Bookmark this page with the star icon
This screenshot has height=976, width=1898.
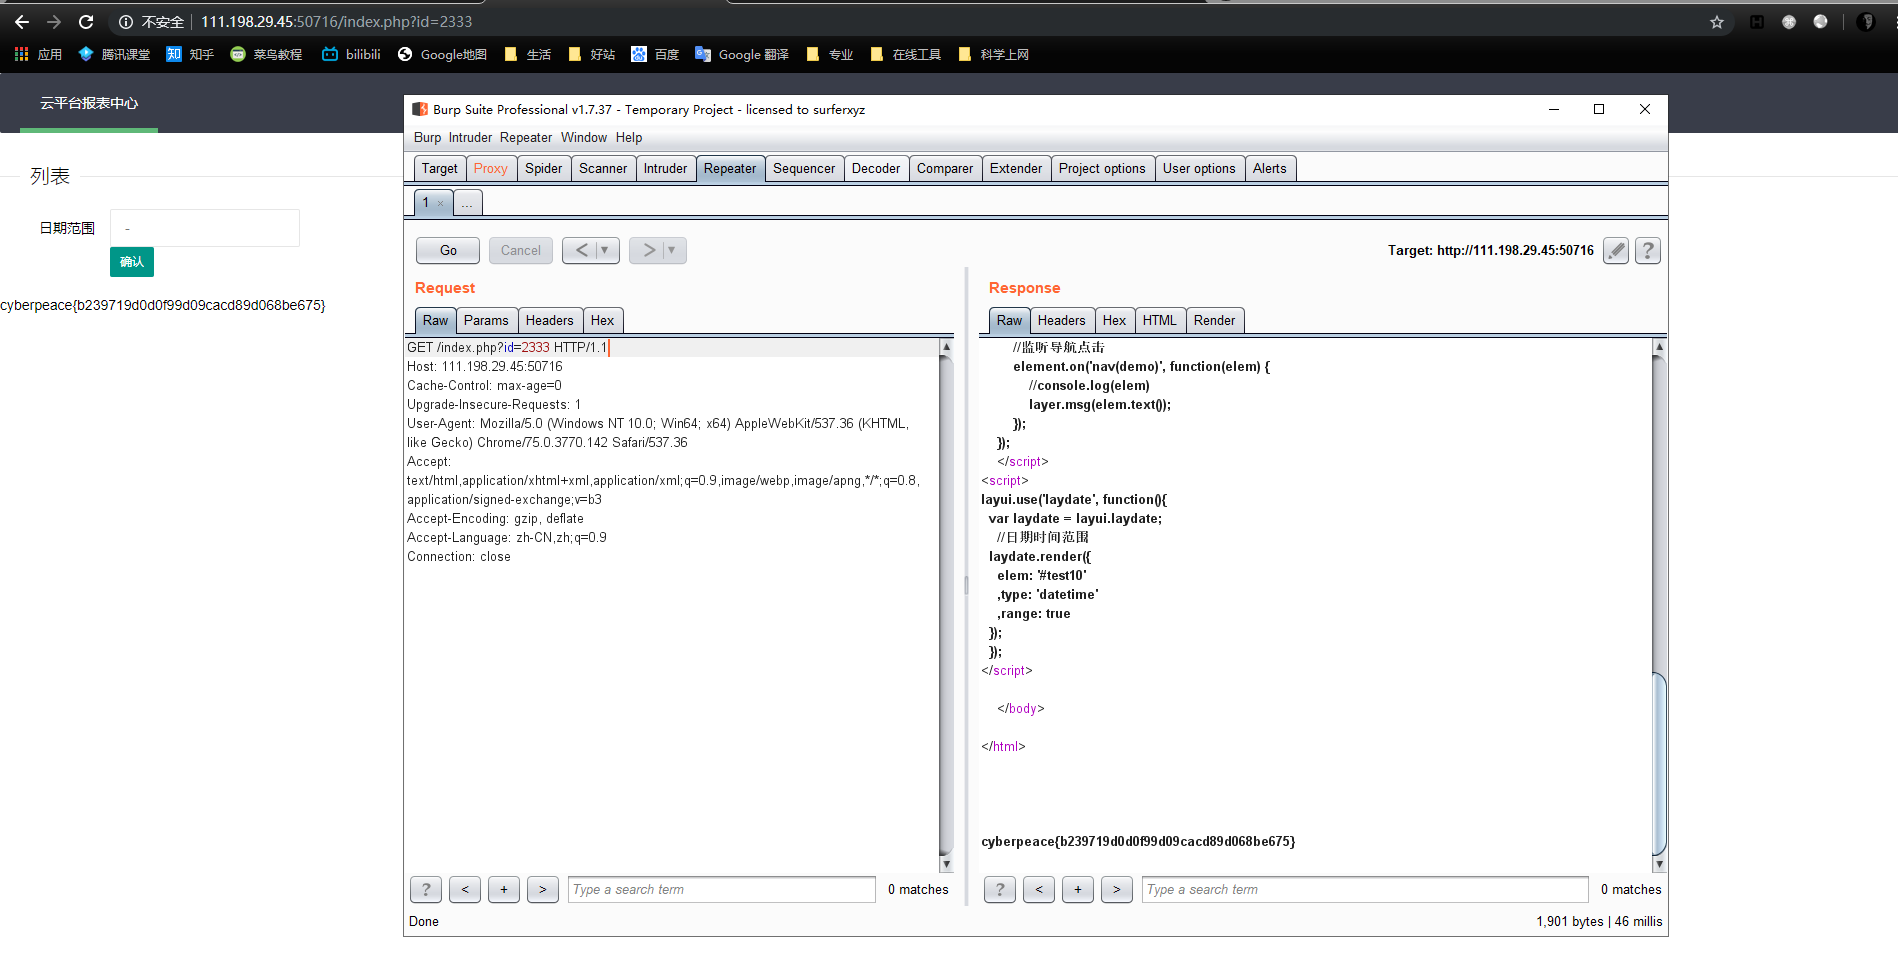1717,22
